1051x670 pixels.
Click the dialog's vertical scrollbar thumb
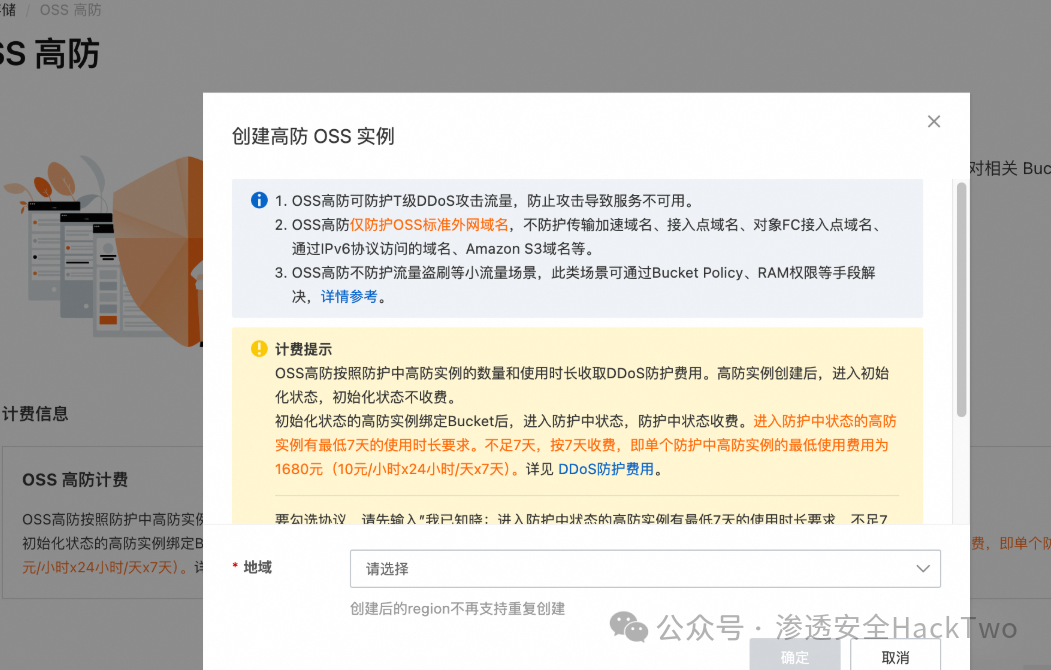tap(961, 299)
